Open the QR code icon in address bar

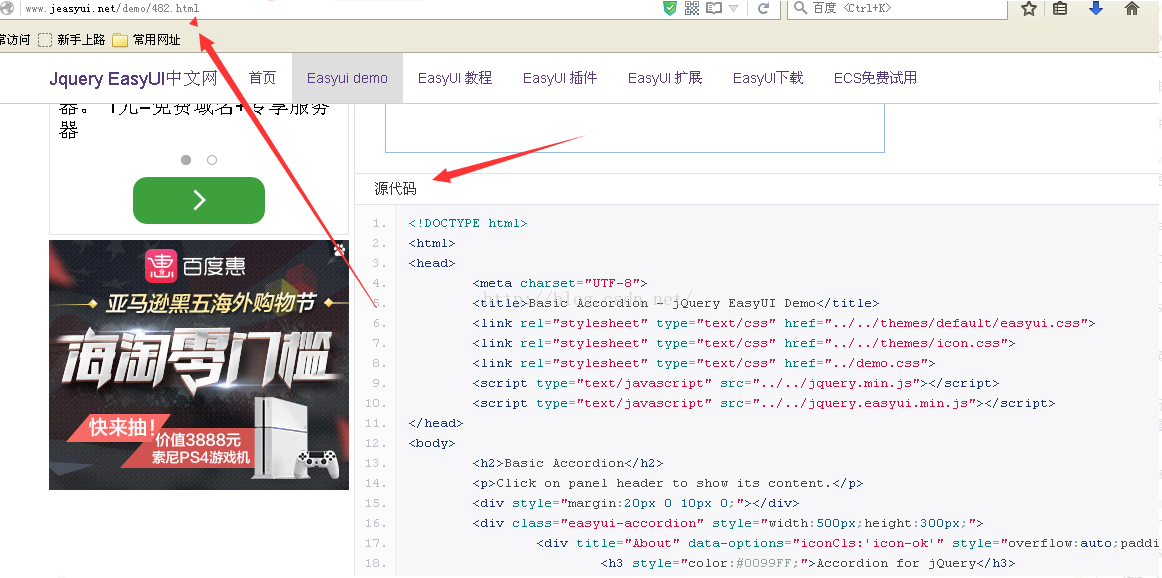[692, 8]
